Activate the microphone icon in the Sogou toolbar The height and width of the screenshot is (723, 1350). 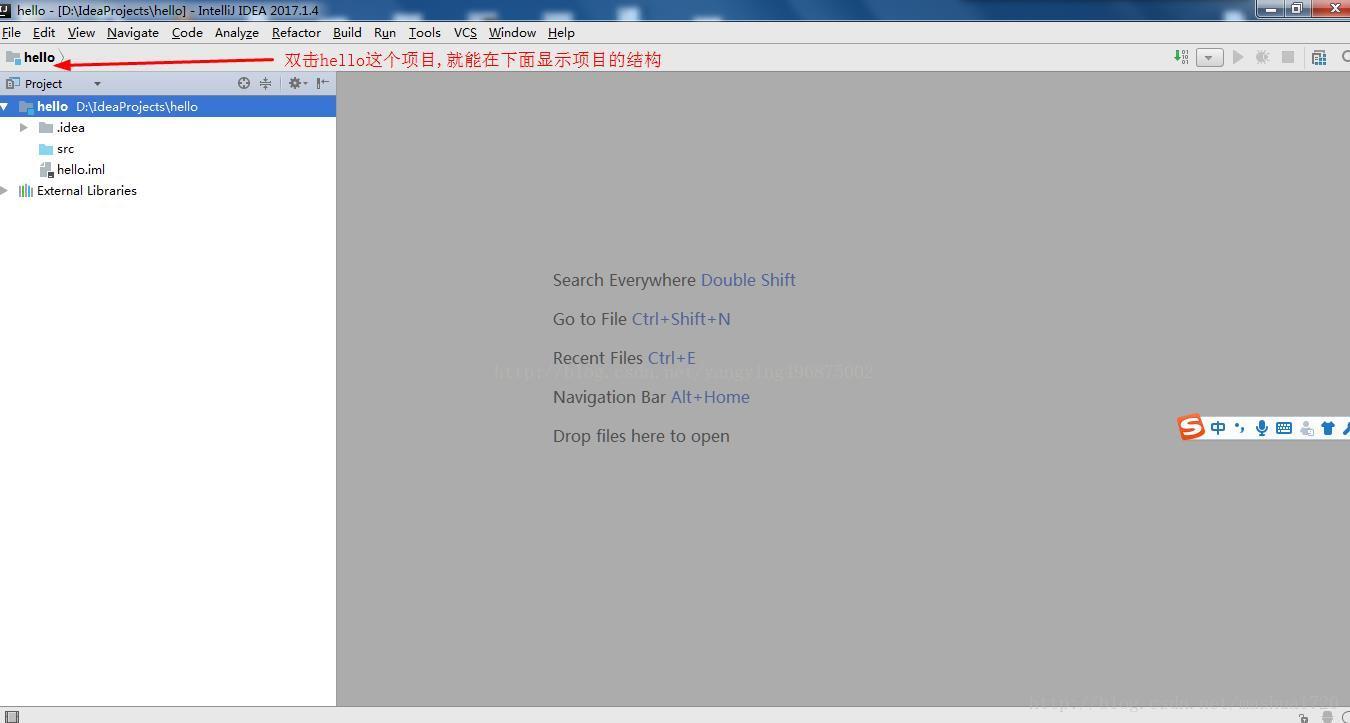pos(1261,427)
